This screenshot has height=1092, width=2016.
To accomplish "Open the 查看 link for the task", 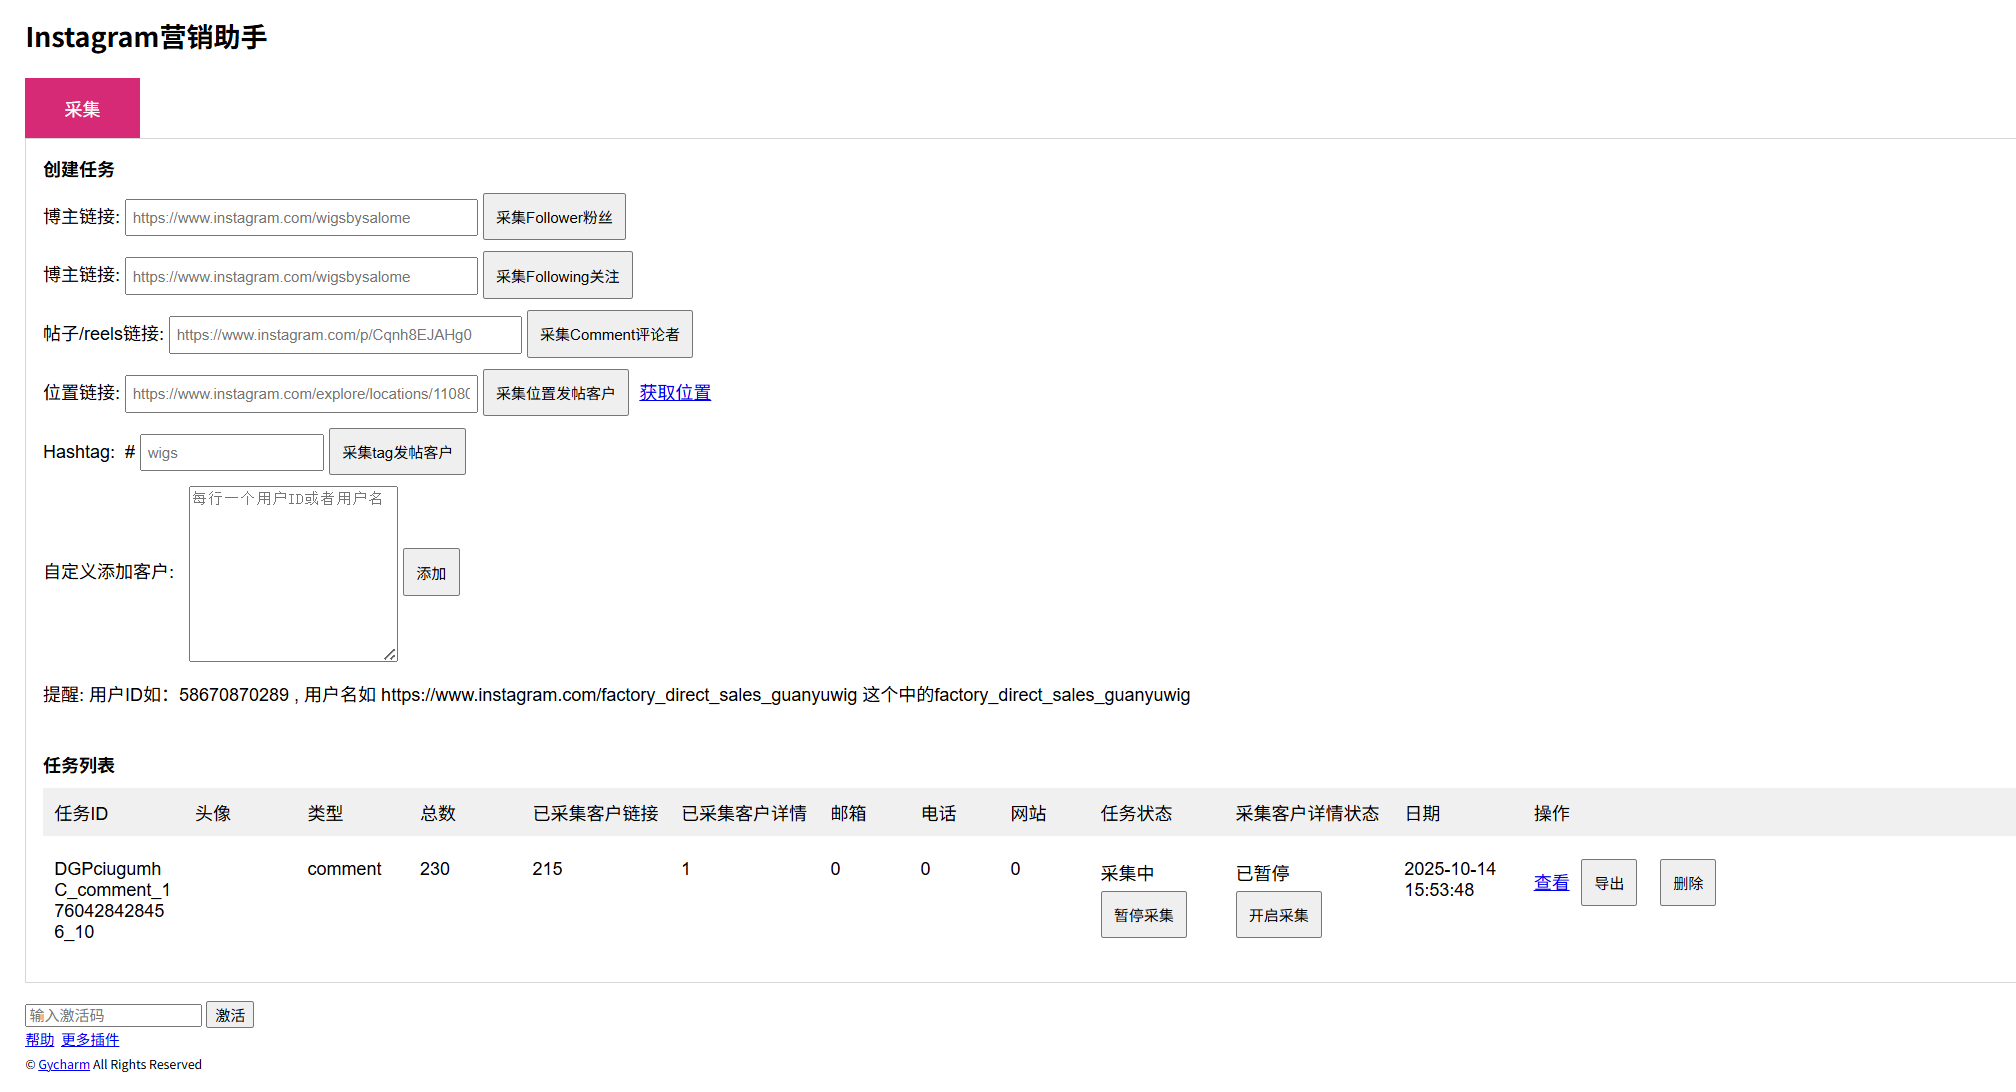I will (1551, 883).
